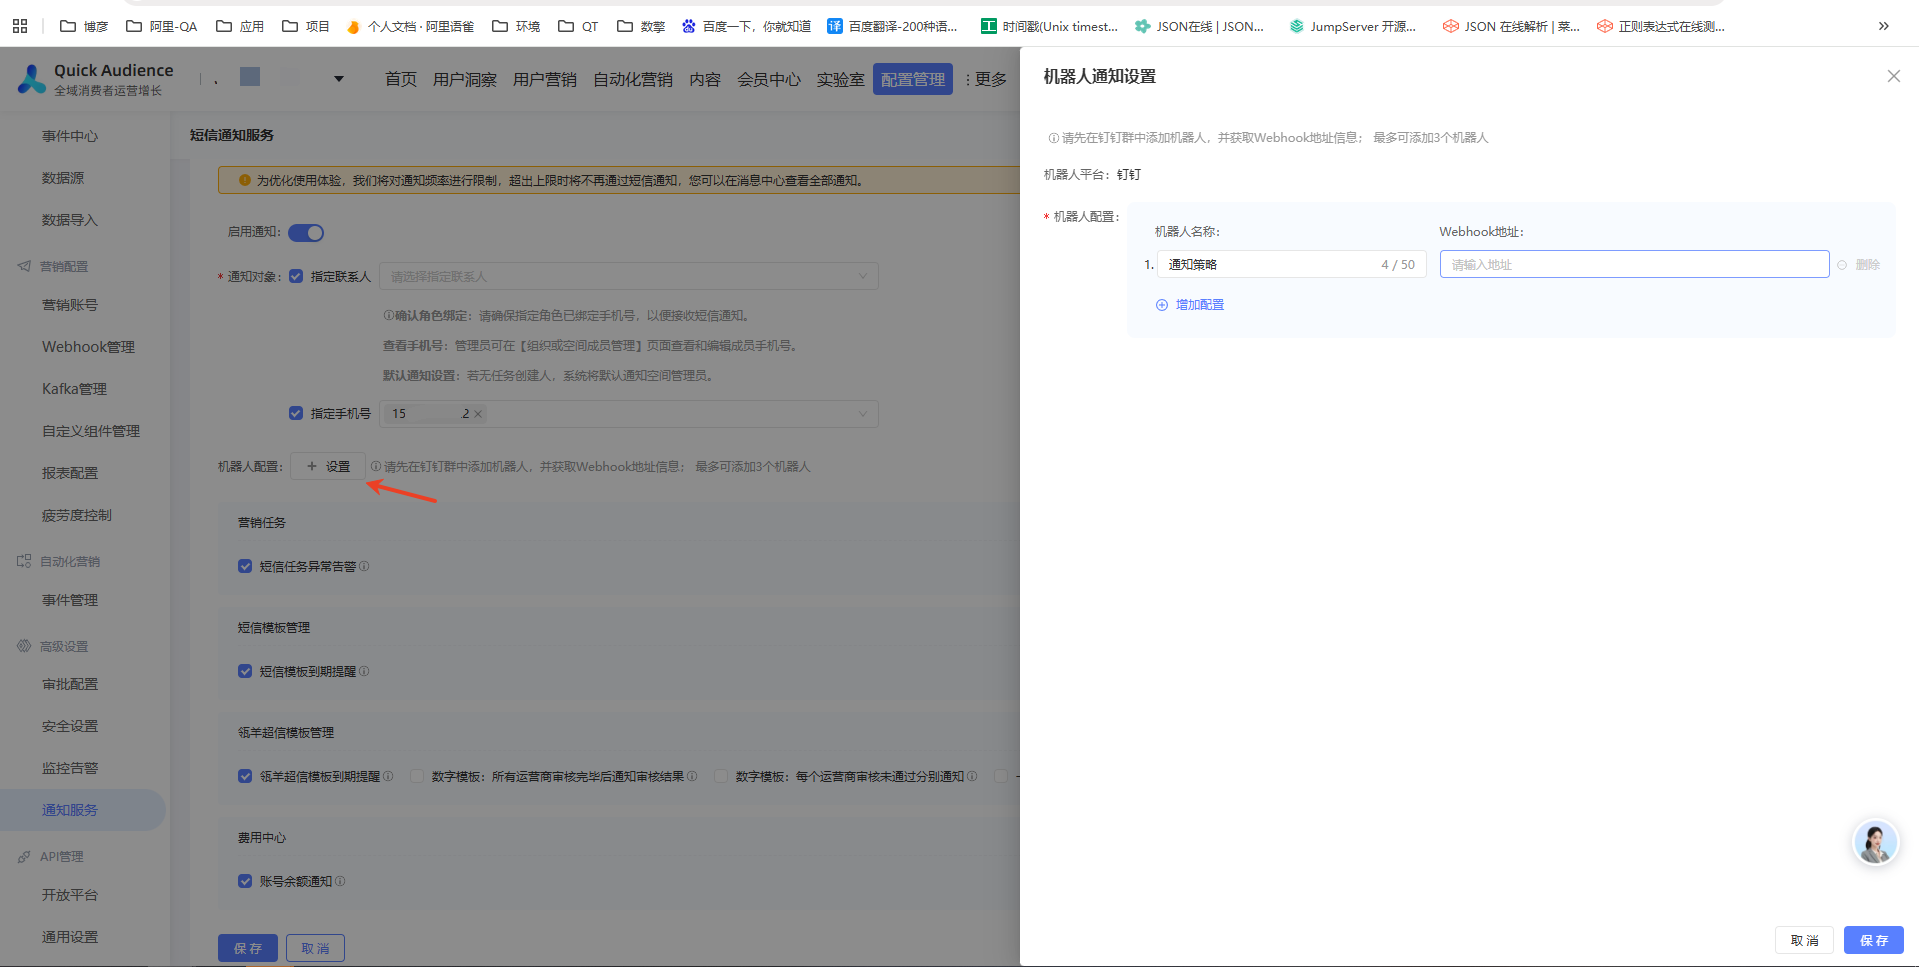The height and width of the screenshot is (967, 1919).
Task: Uncheck 瓴羊超信模板到期提醒 checkbox
Action: 245,776
